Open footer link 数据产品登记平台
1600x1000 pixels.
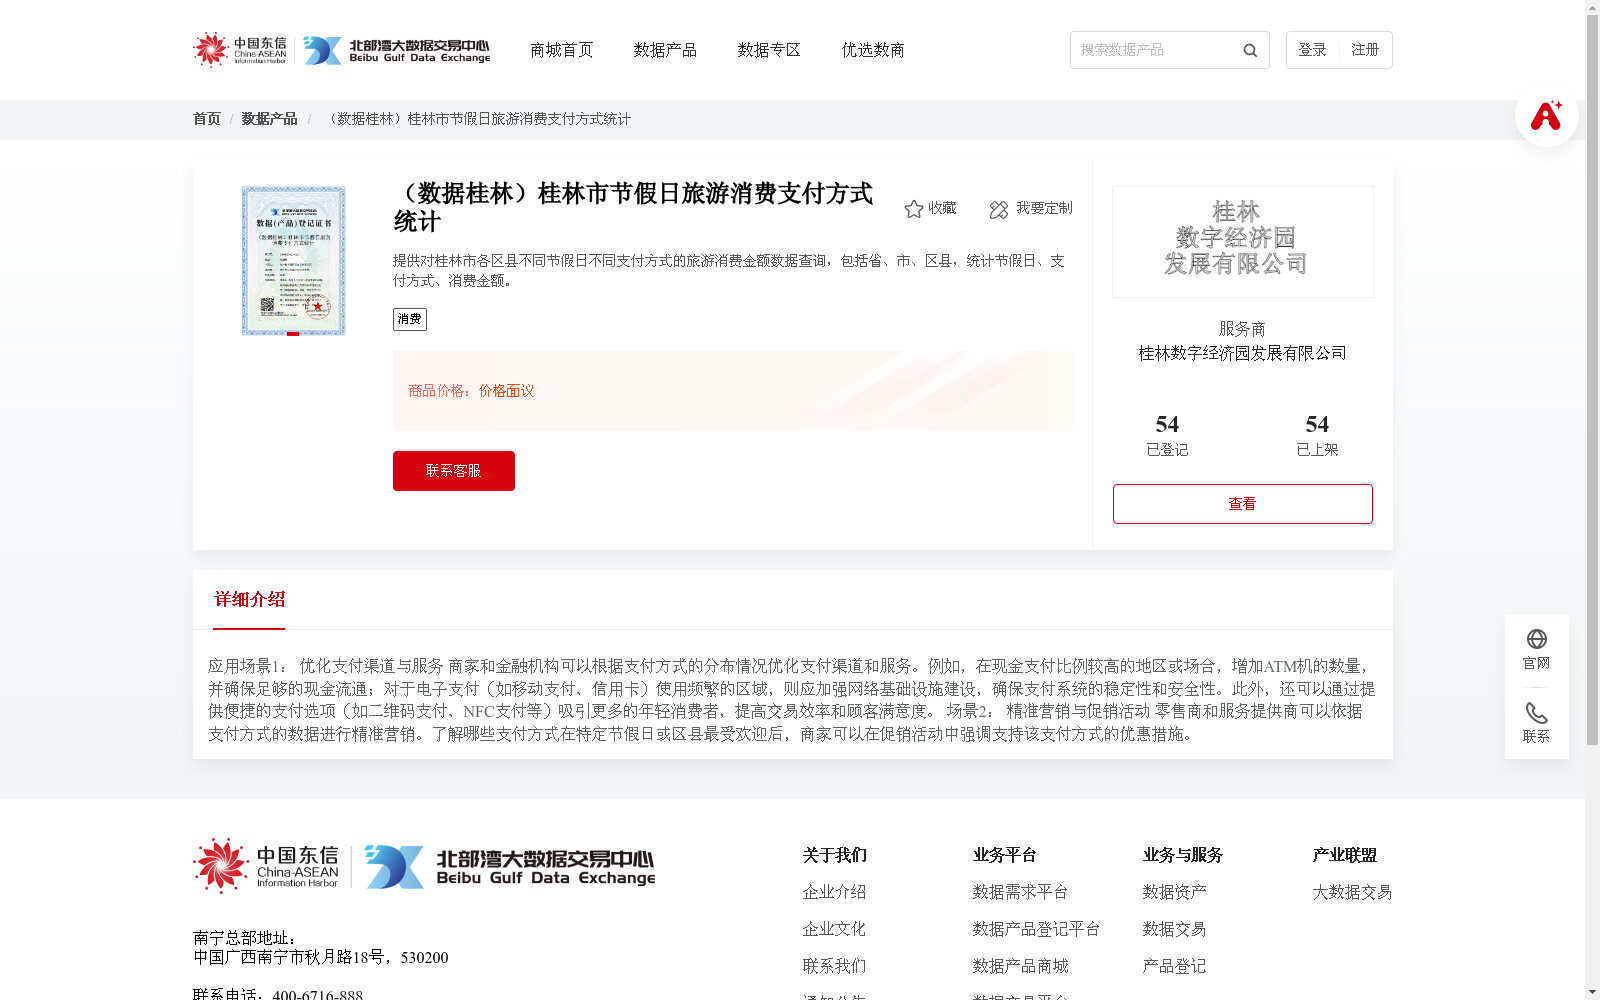point(1036,929)
